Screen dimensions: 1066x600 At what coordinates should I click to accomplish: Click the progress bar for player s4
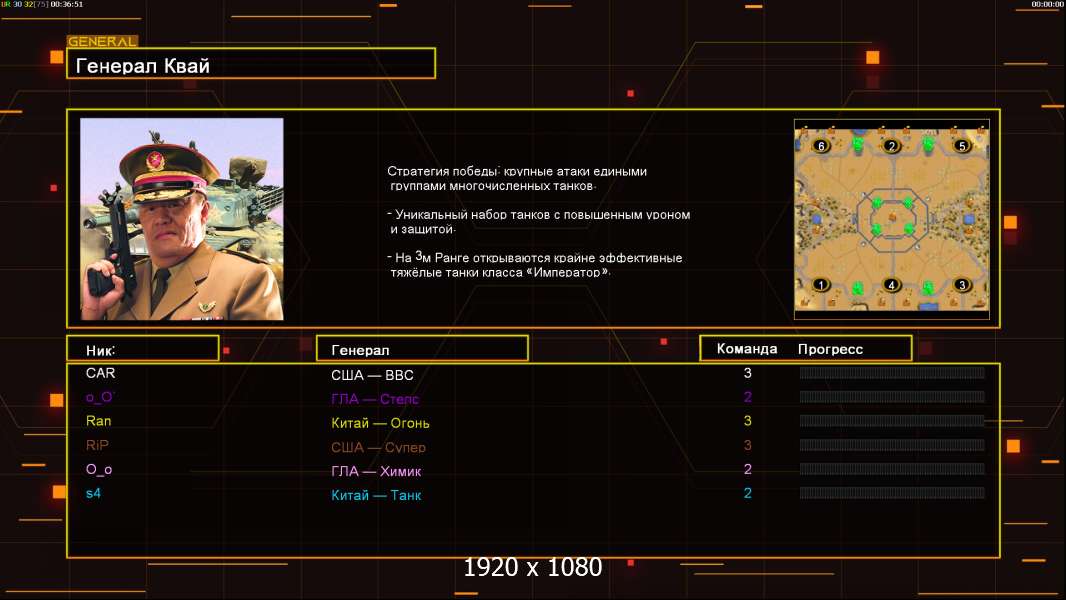coord(892,493)
